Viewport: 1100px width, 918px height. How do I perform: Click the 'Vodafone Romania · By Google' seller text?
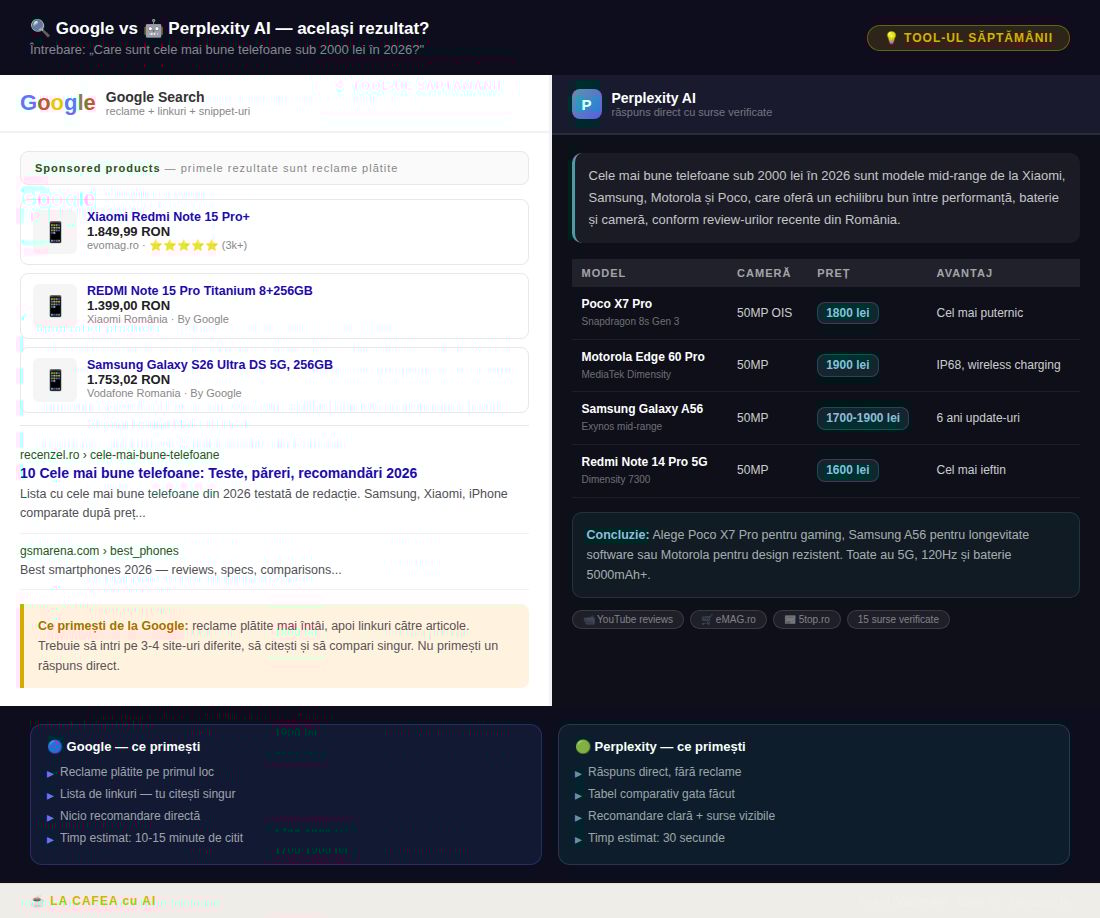(x=164, y=393)
